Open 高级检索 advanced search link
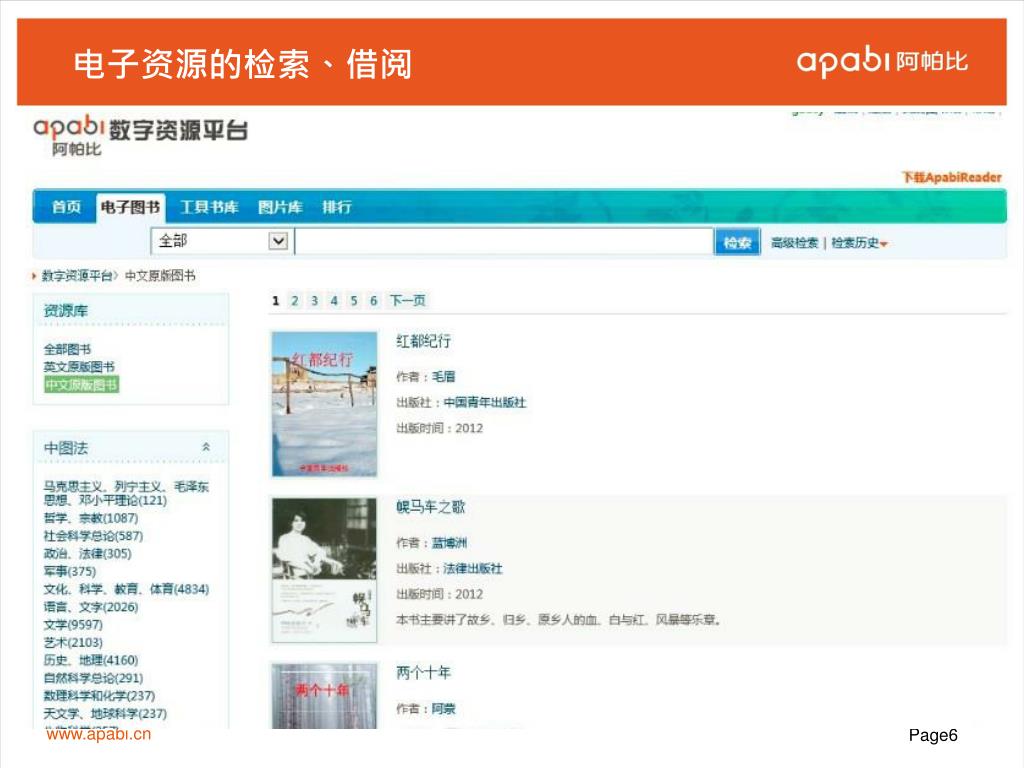The image size is (1024, 768). click(794, 243)
